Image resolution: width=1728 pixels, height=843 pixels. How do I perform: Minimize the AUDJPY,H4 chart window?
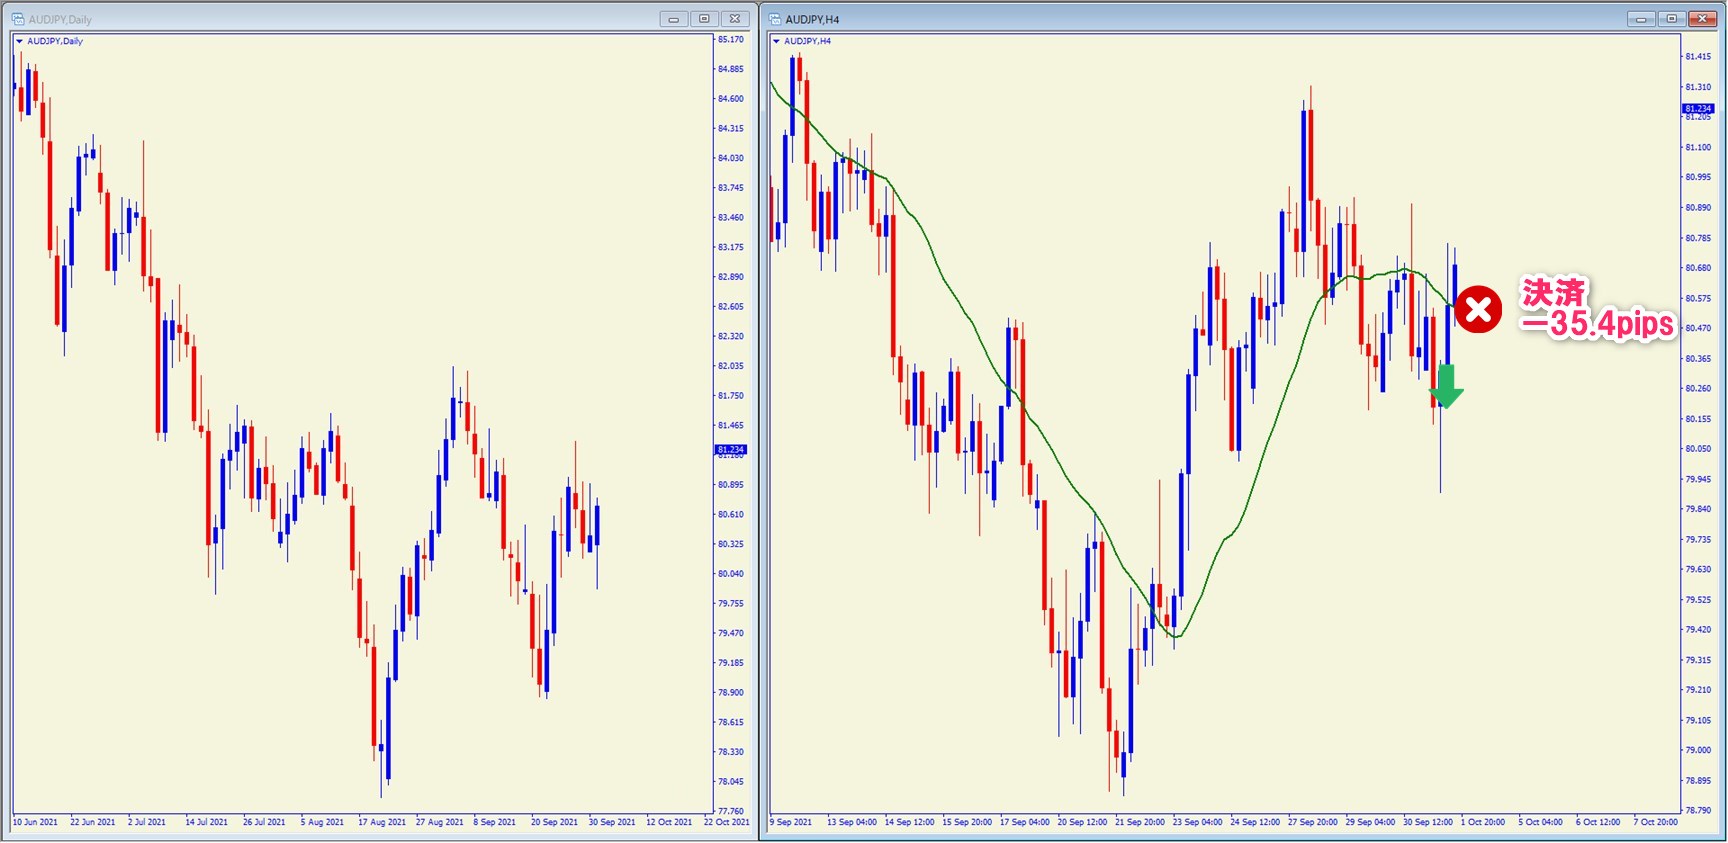click(x=1641, y=19)
